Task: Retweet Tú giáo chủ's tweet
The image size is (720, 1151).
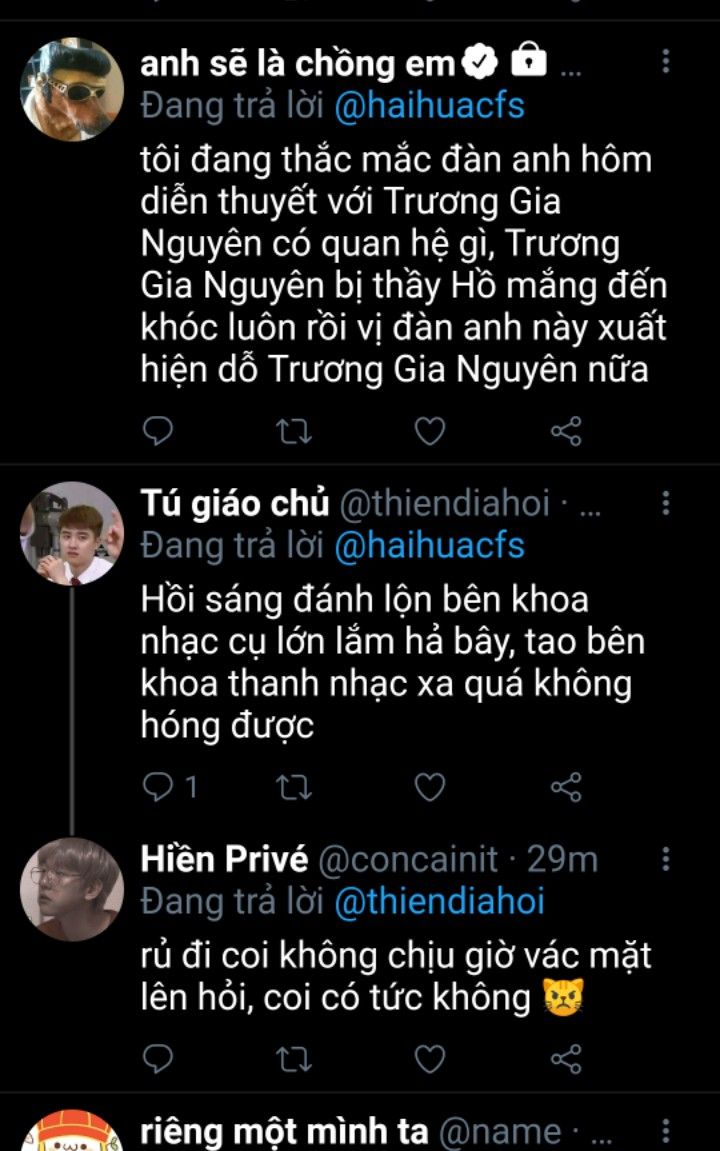Action: click(x=294, y=788)
